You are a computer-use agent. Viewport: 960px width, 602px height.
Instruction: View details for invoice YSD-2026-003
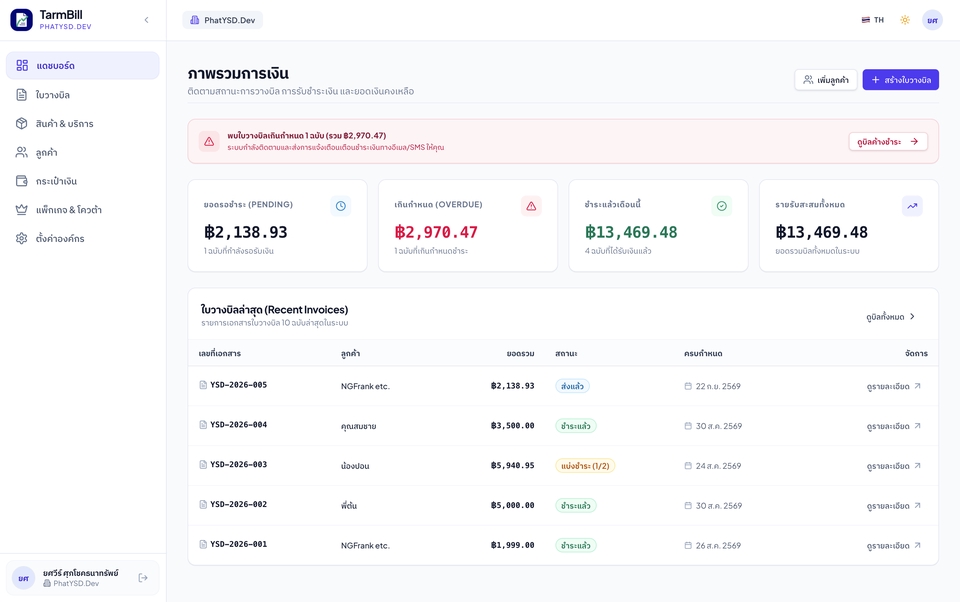893,466
